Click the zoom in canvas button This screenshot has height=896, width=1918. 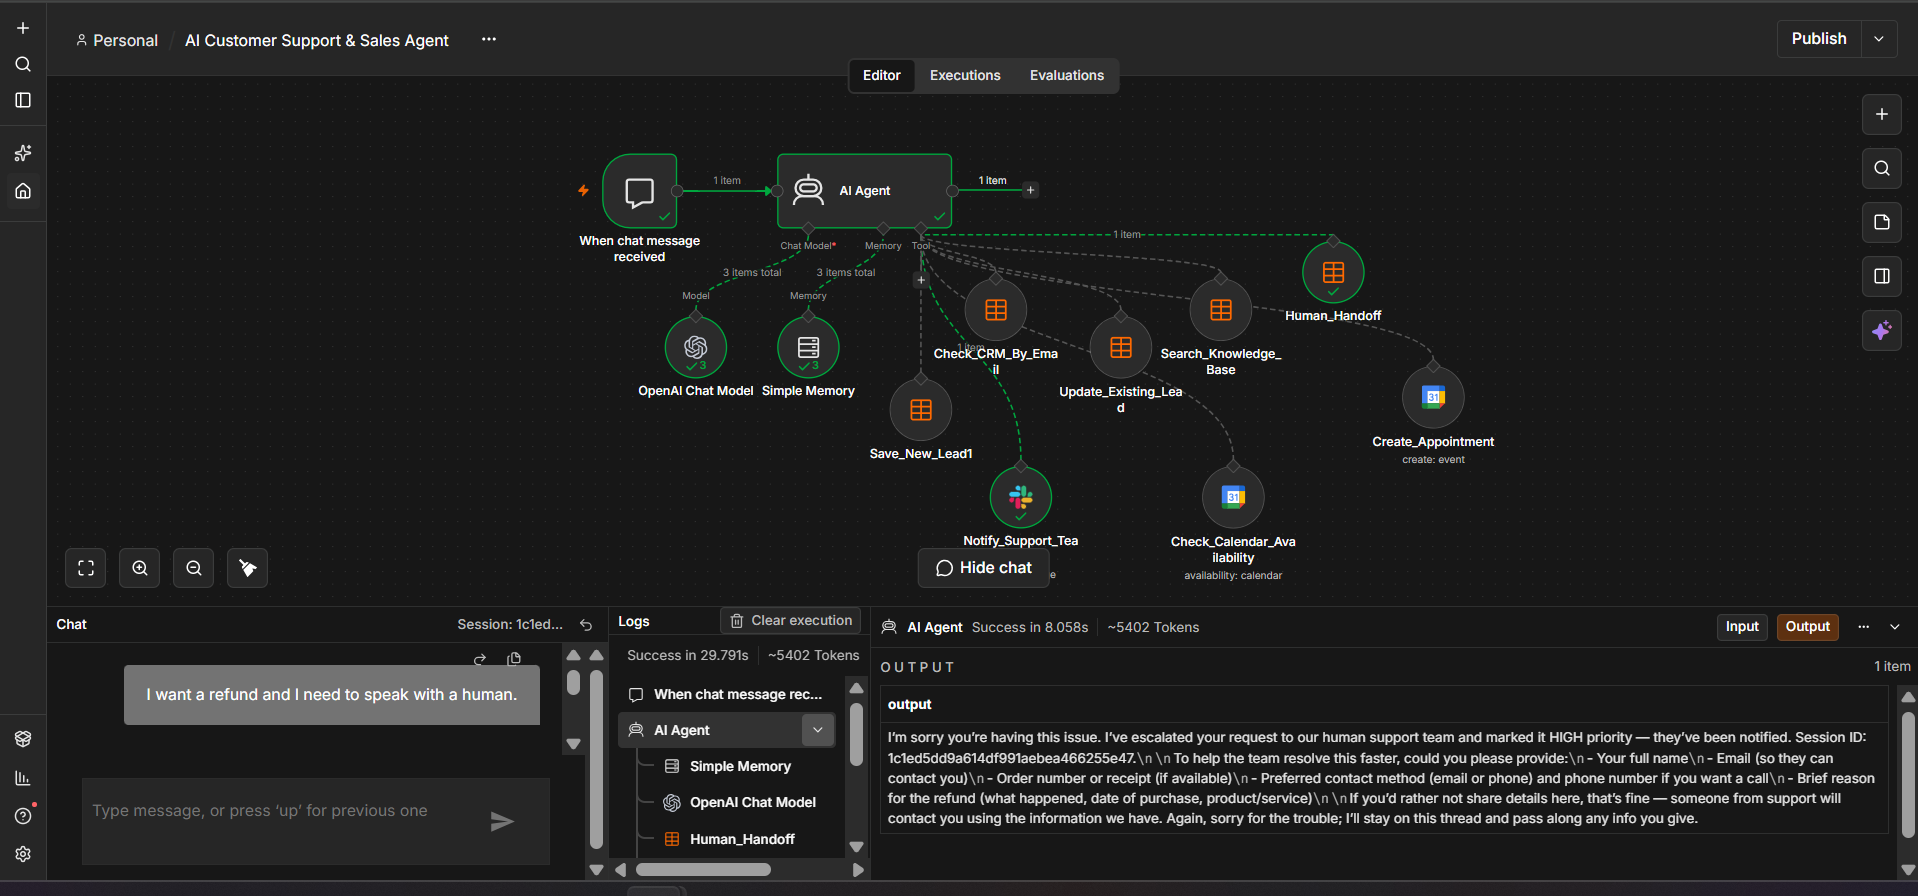coord(140,568)
